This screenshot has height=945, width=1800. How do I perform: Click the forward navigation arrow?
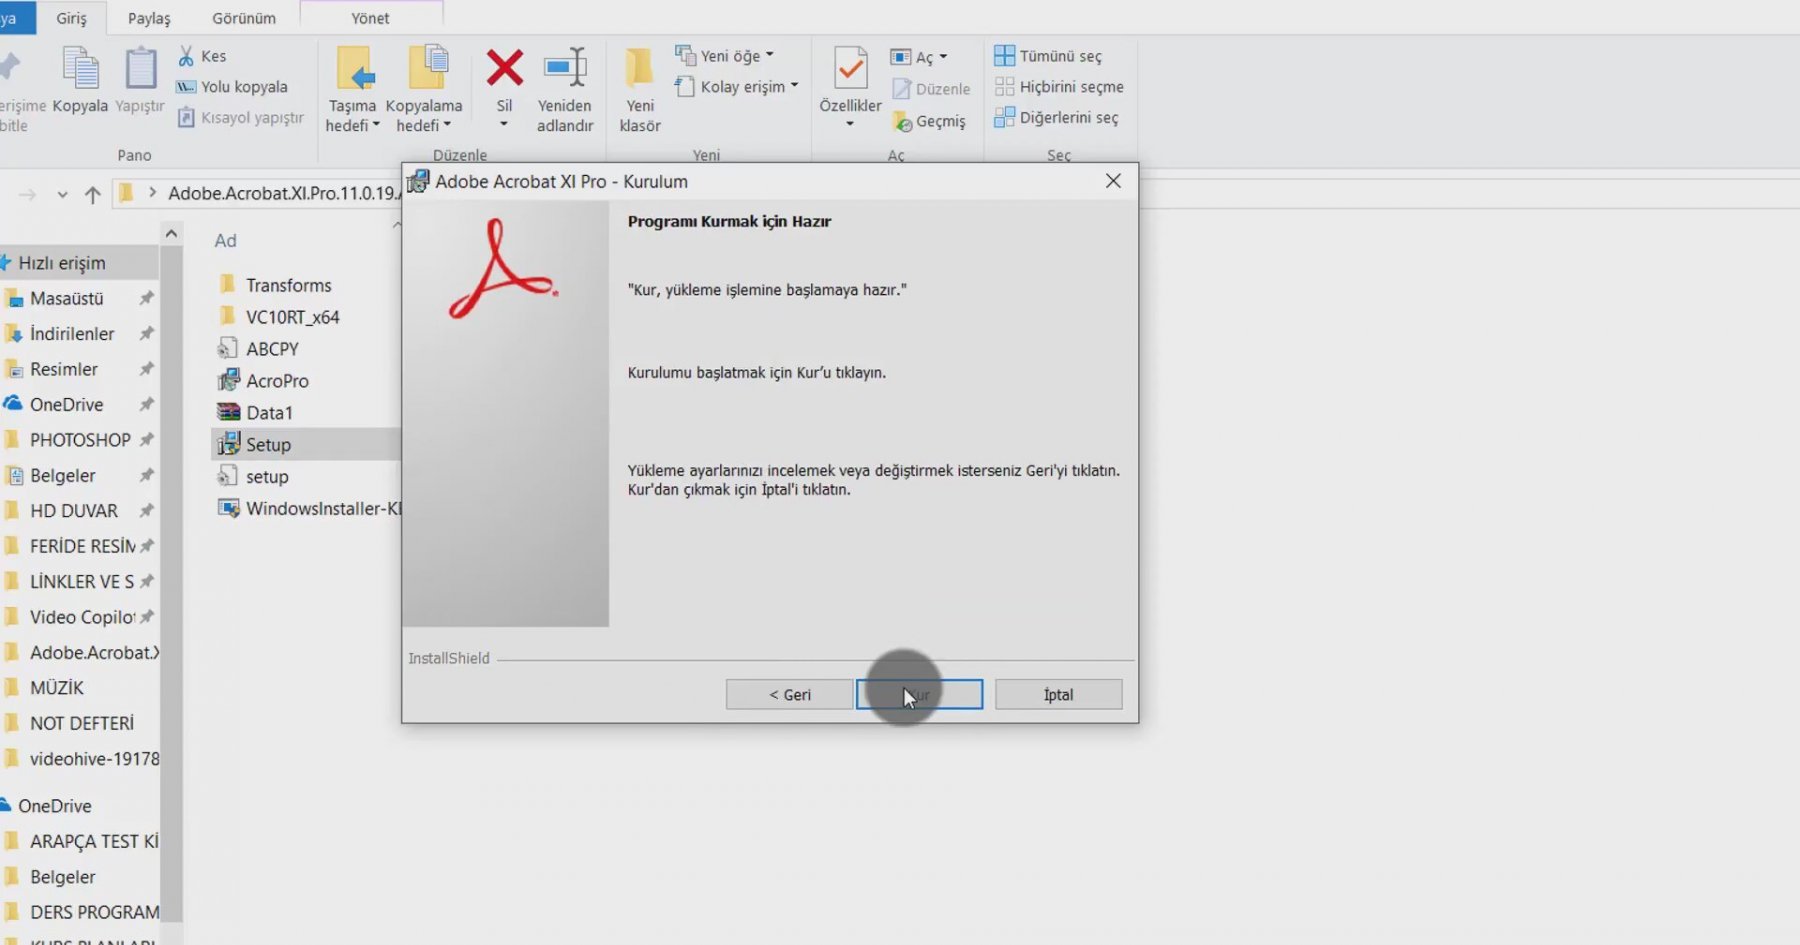click(x=27, y=195)
